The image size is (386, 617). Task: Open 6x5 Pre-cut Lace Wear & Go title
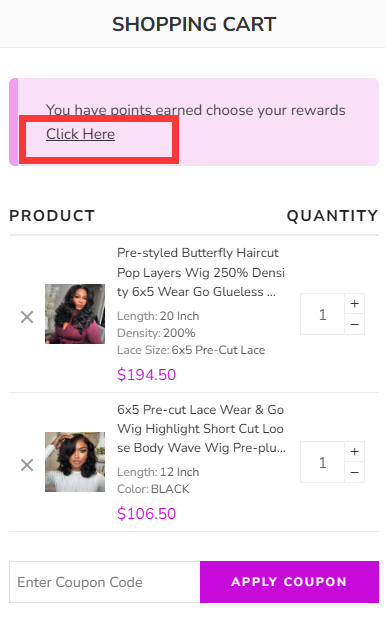point(201,429)
